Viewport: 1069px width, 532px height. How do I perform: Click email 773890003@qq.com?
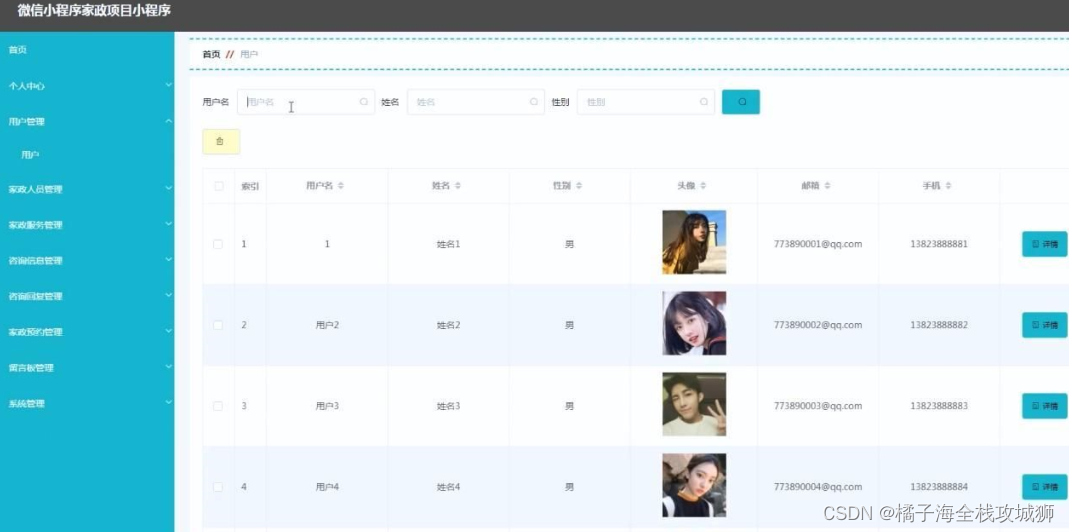[x=818, y=406]
